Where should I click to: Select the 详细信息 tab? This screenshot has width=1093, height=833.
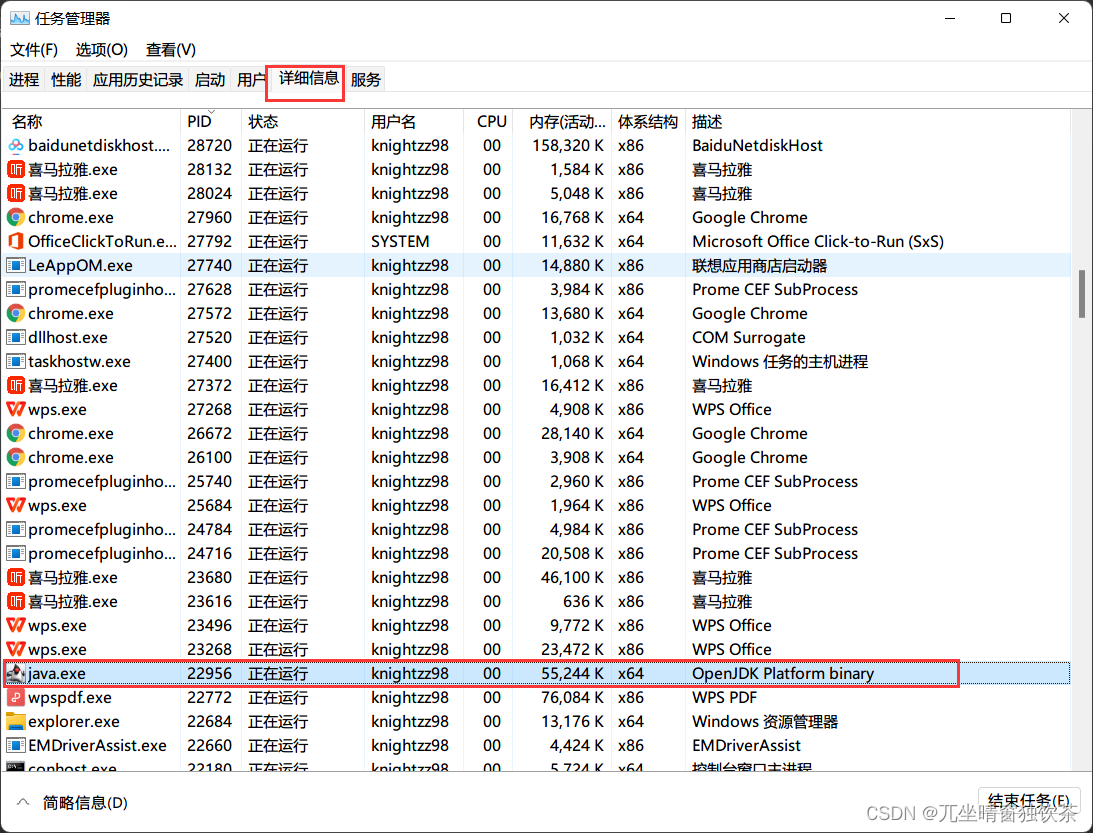[x=308, y=78]
